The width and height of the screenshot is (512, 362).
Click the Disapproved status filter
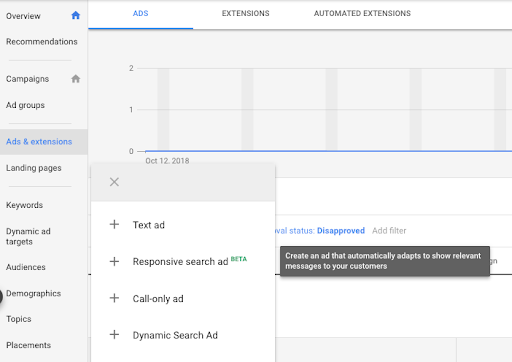pyautogui.click(x=341, y=231)
